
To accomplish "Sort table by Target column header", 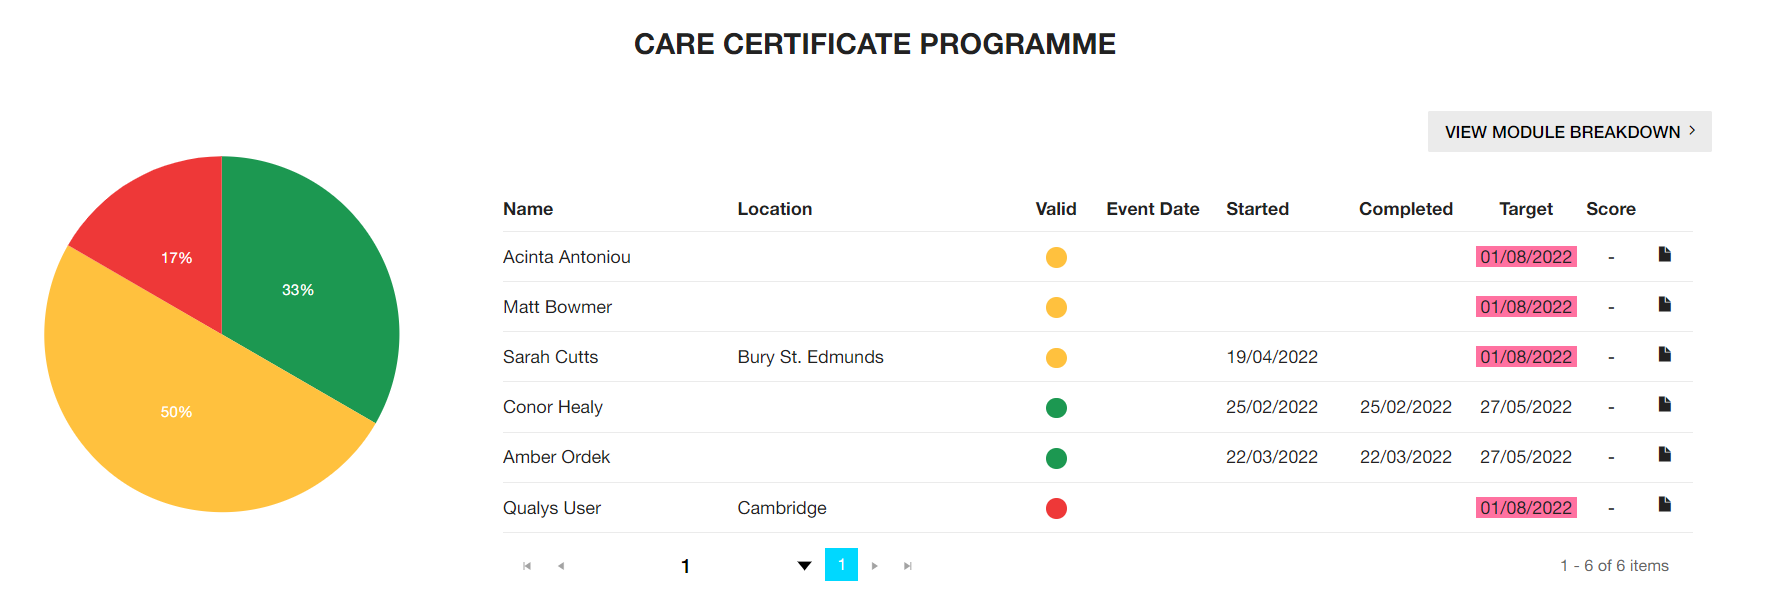I will (x=1525, y=209).
